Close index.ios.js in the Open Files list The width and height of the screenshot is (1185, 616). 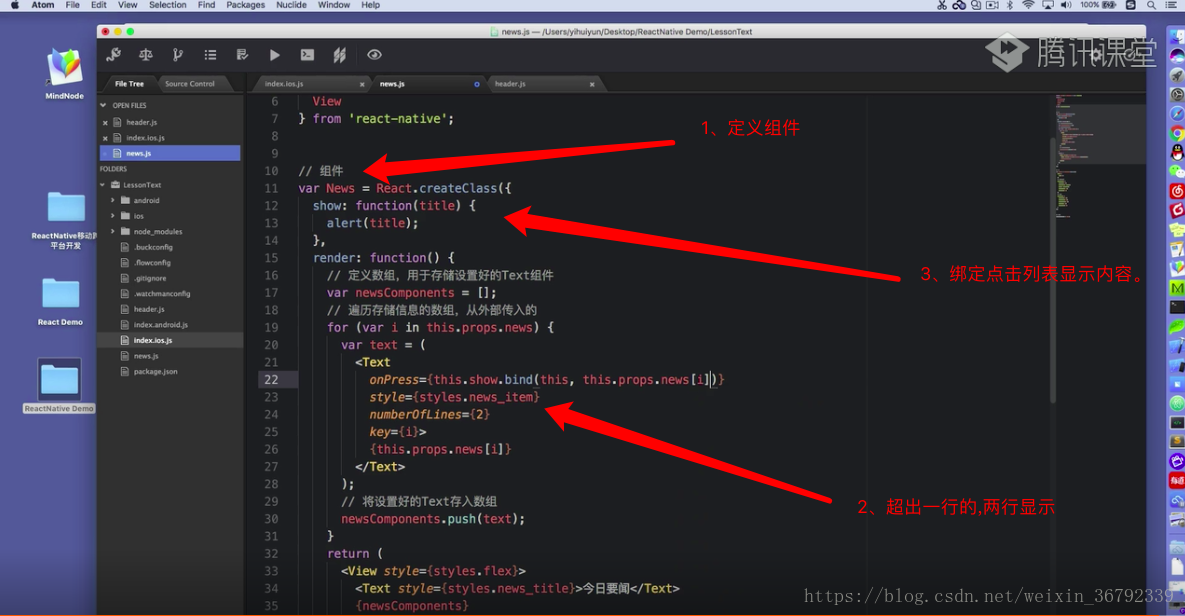point(105,138)
